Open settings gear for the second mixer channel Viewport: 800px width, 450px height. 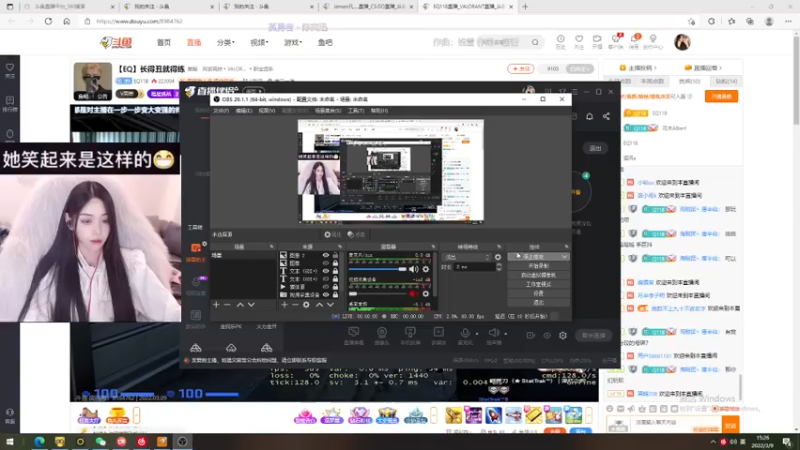[426, 294]
